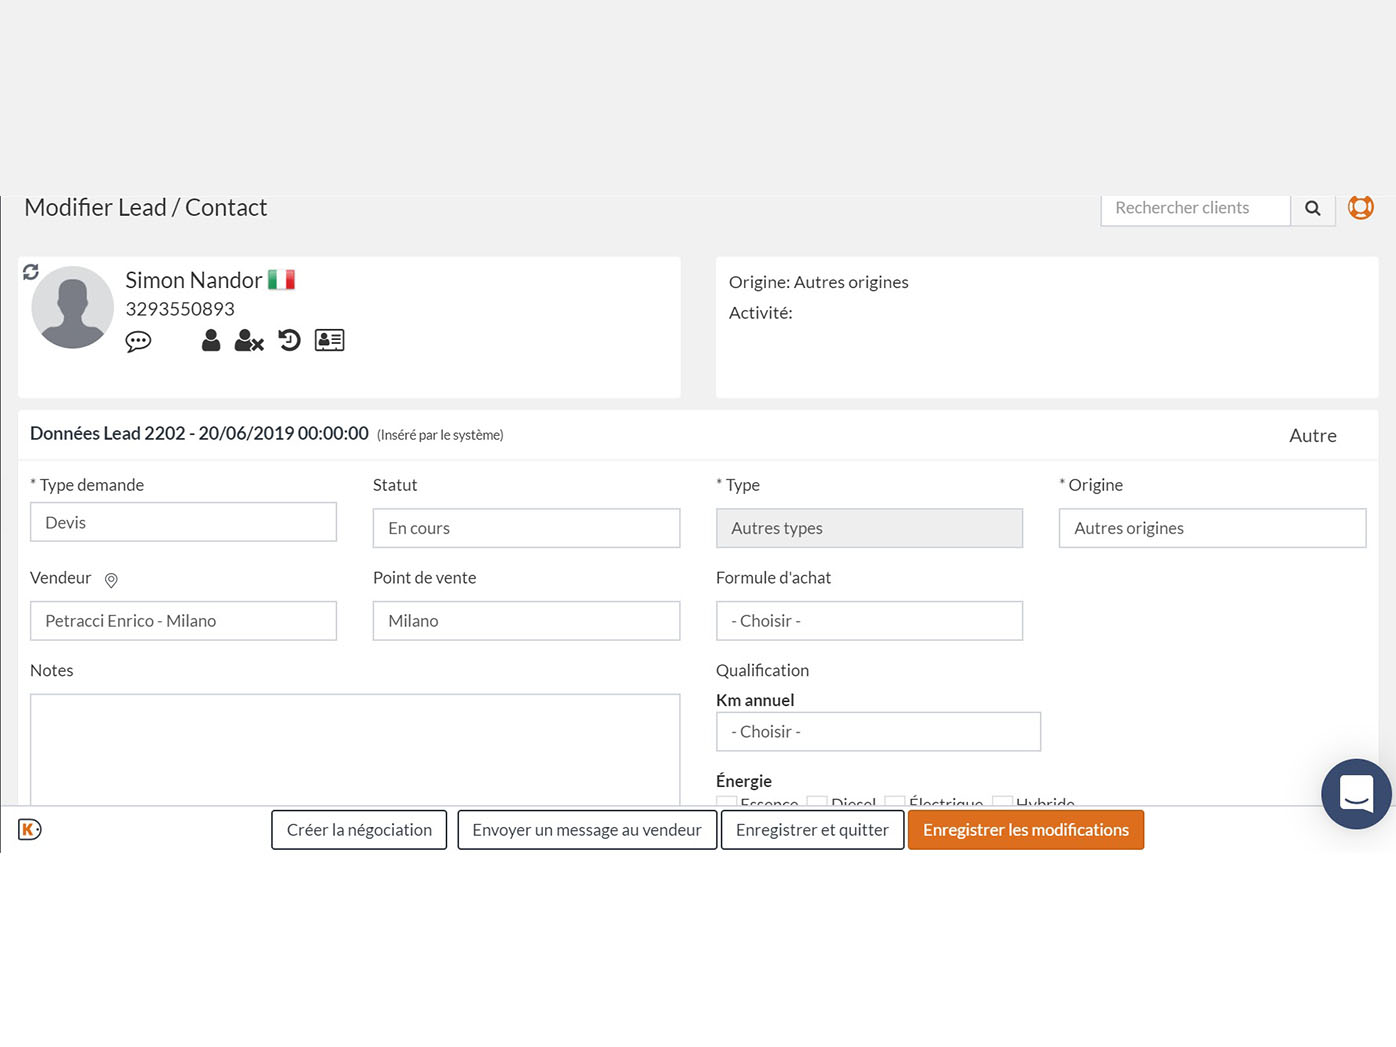
Task: Click Enregistrer et quitter button
Action: (x=812, y=830)
